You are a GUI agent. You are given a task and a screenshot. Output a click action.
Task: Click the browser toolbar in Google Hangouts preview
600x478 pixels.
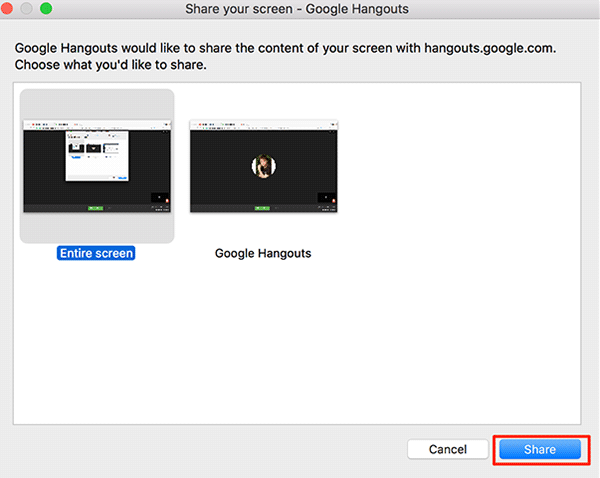tap(263, 125)
